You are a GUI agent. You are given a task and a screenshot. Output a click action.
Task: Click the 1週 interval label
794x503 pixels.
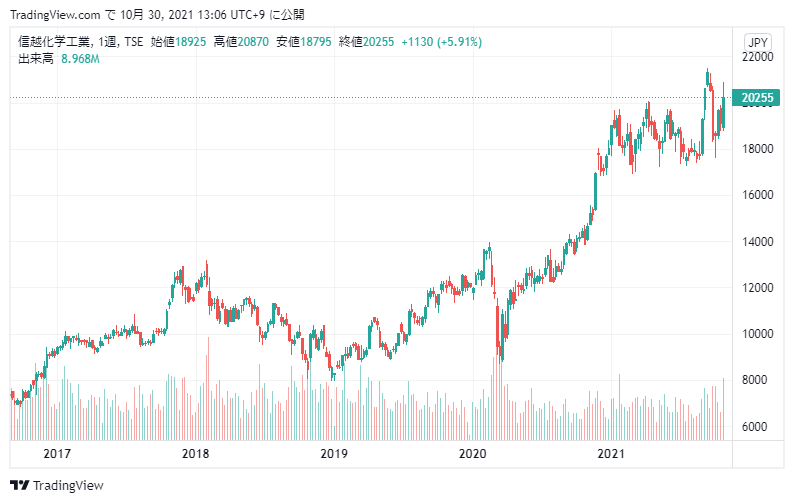106,42
